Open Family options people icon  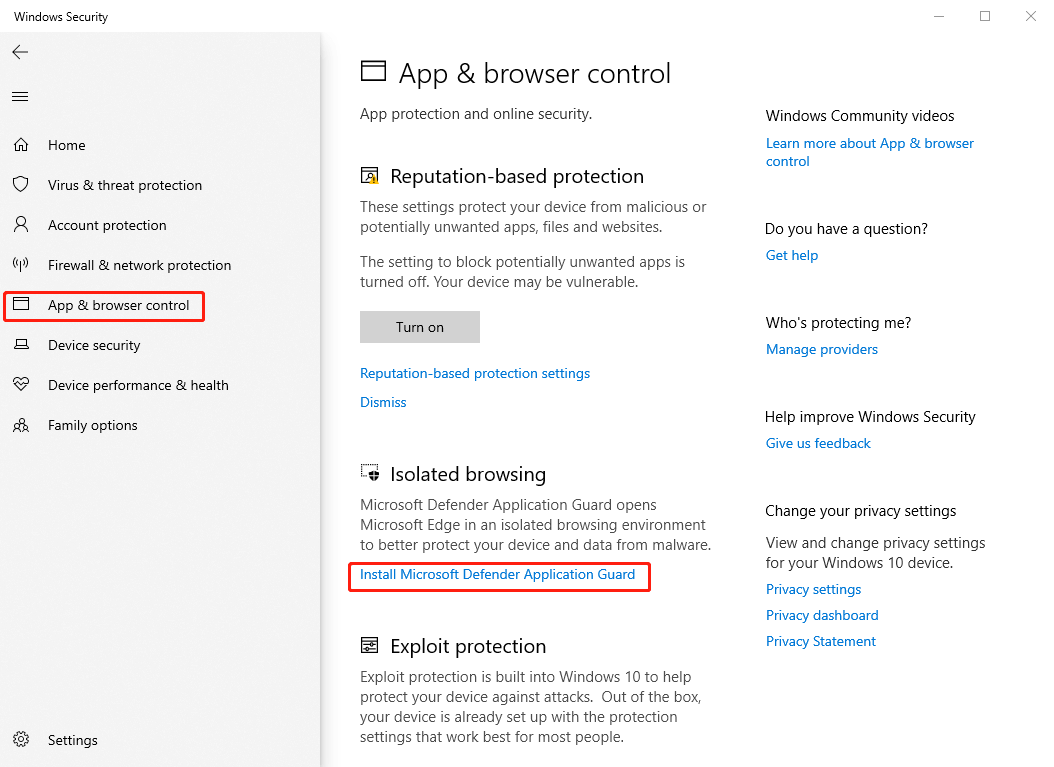coord(21,425)
